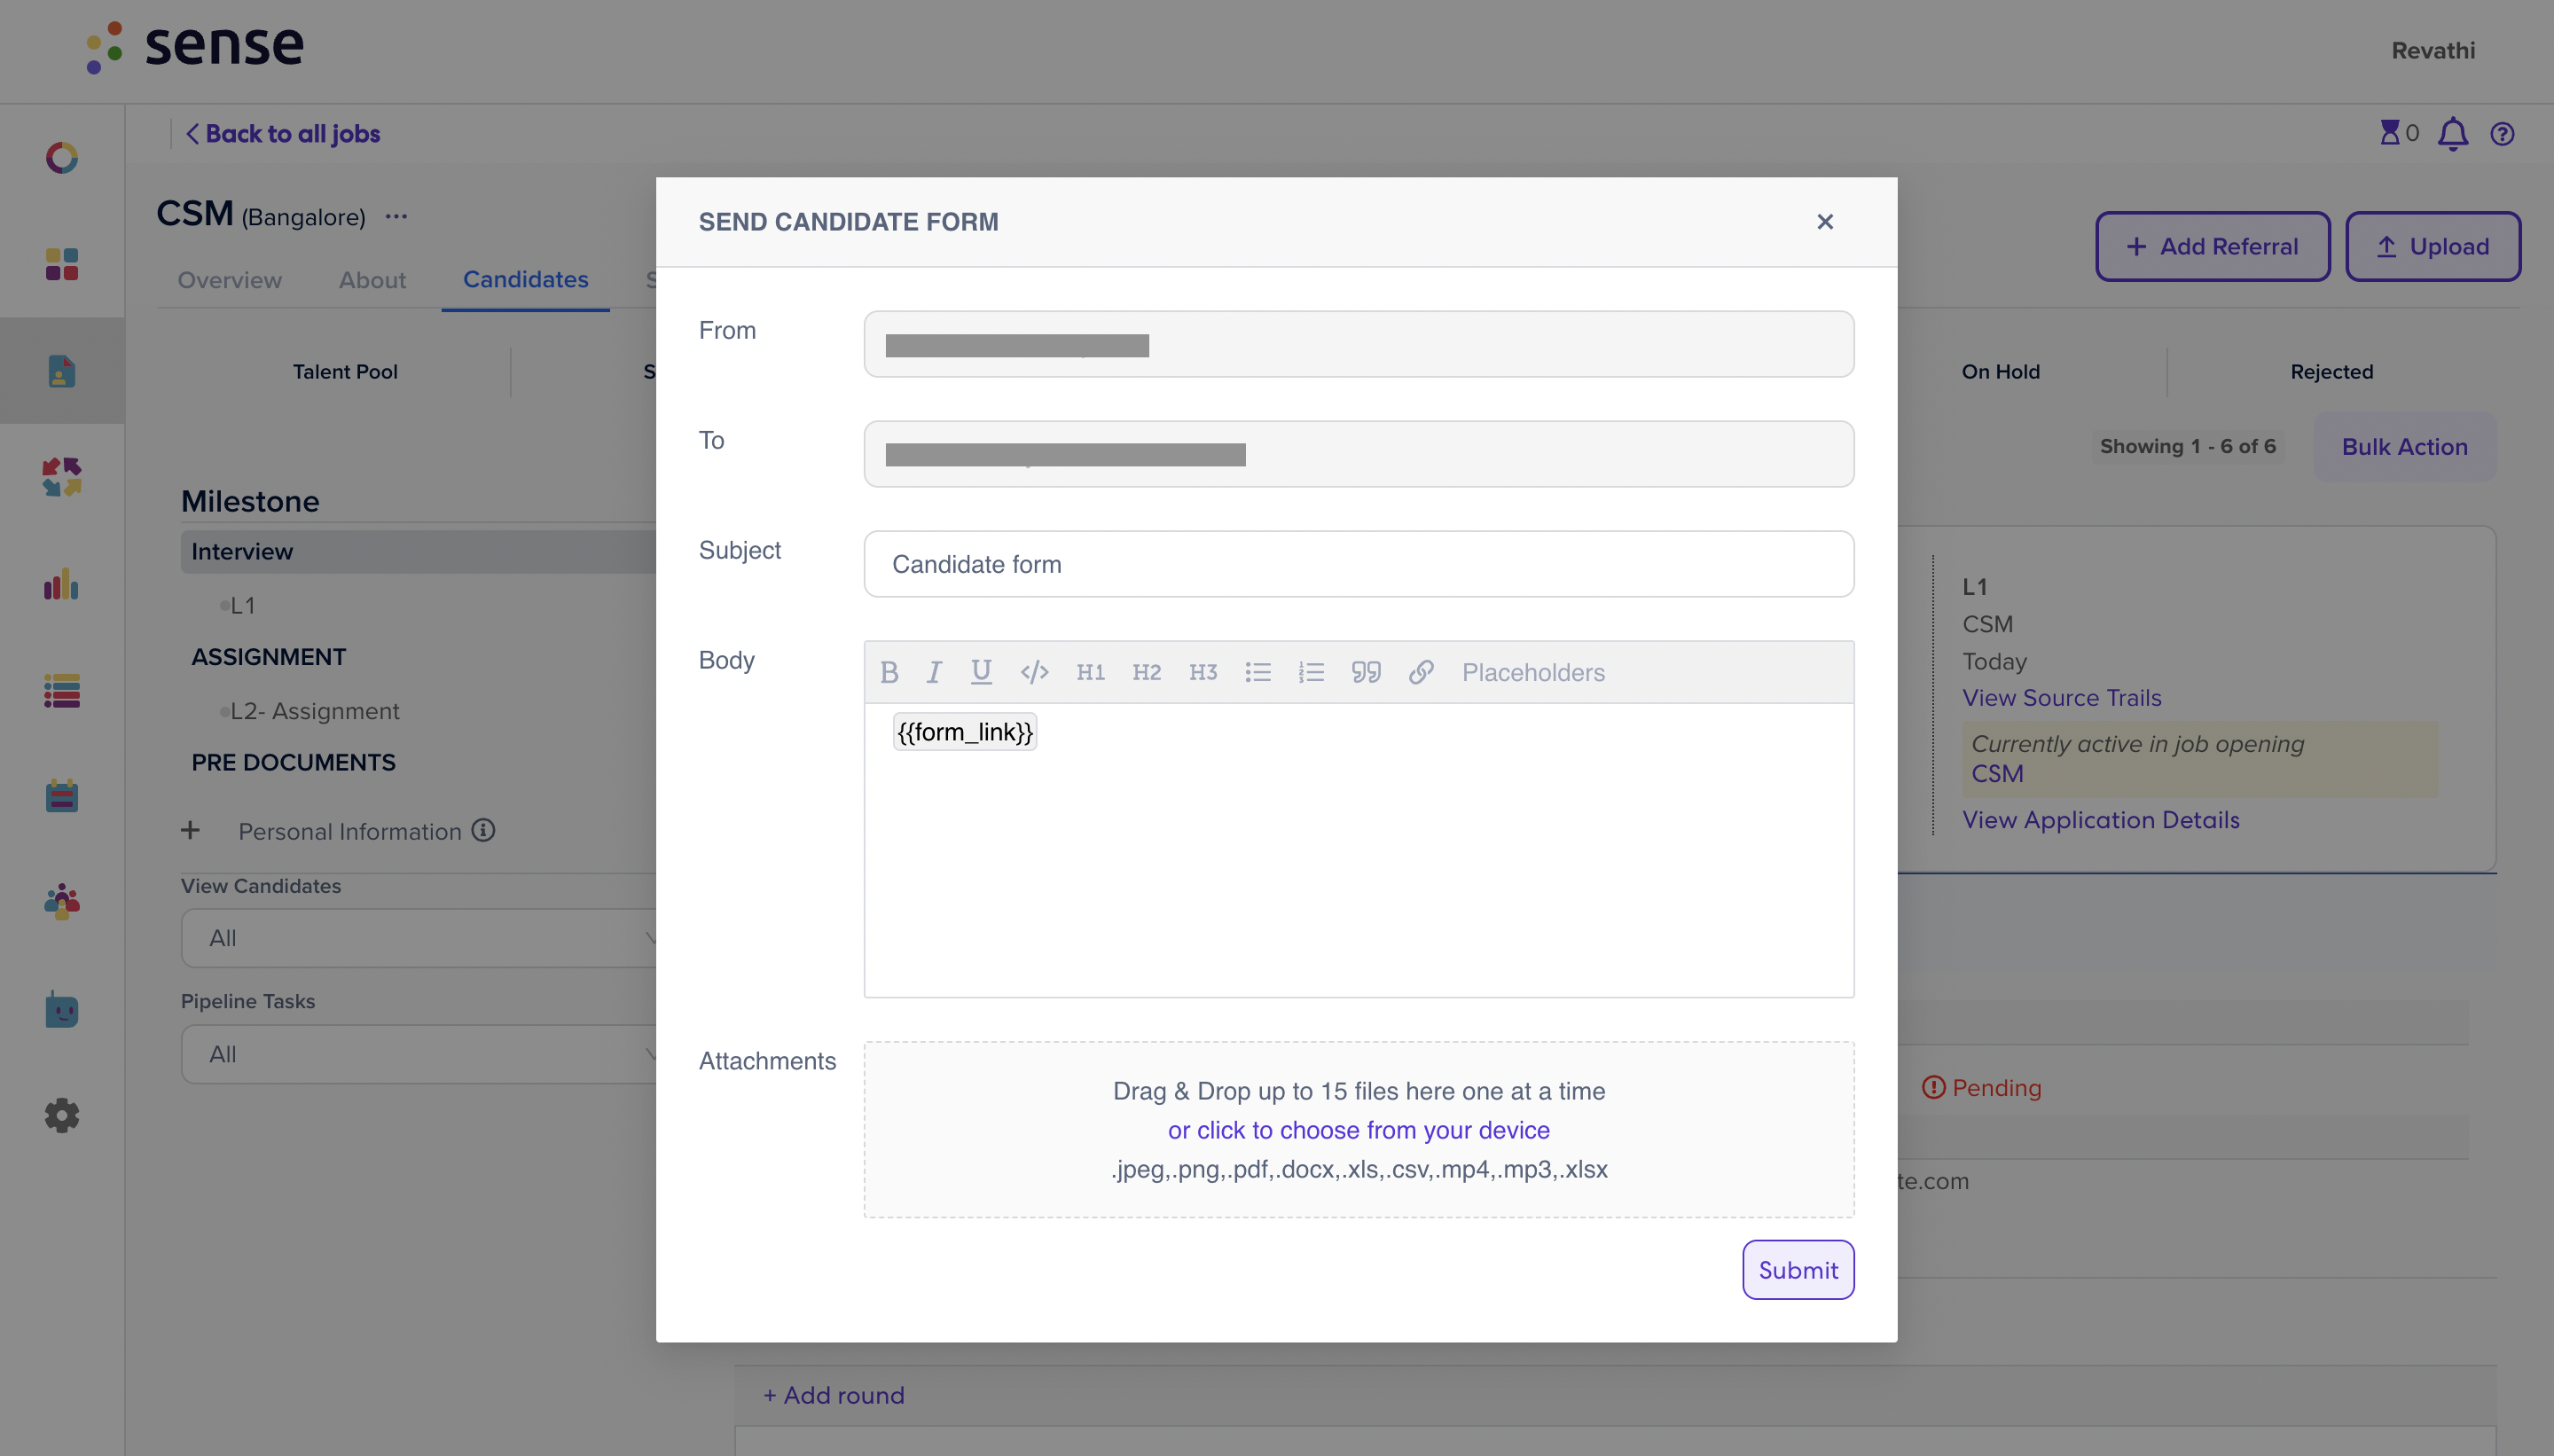Screen dimensions: 2554x1456
Task: Switch to the Overview tab
Action: [230, 280]
